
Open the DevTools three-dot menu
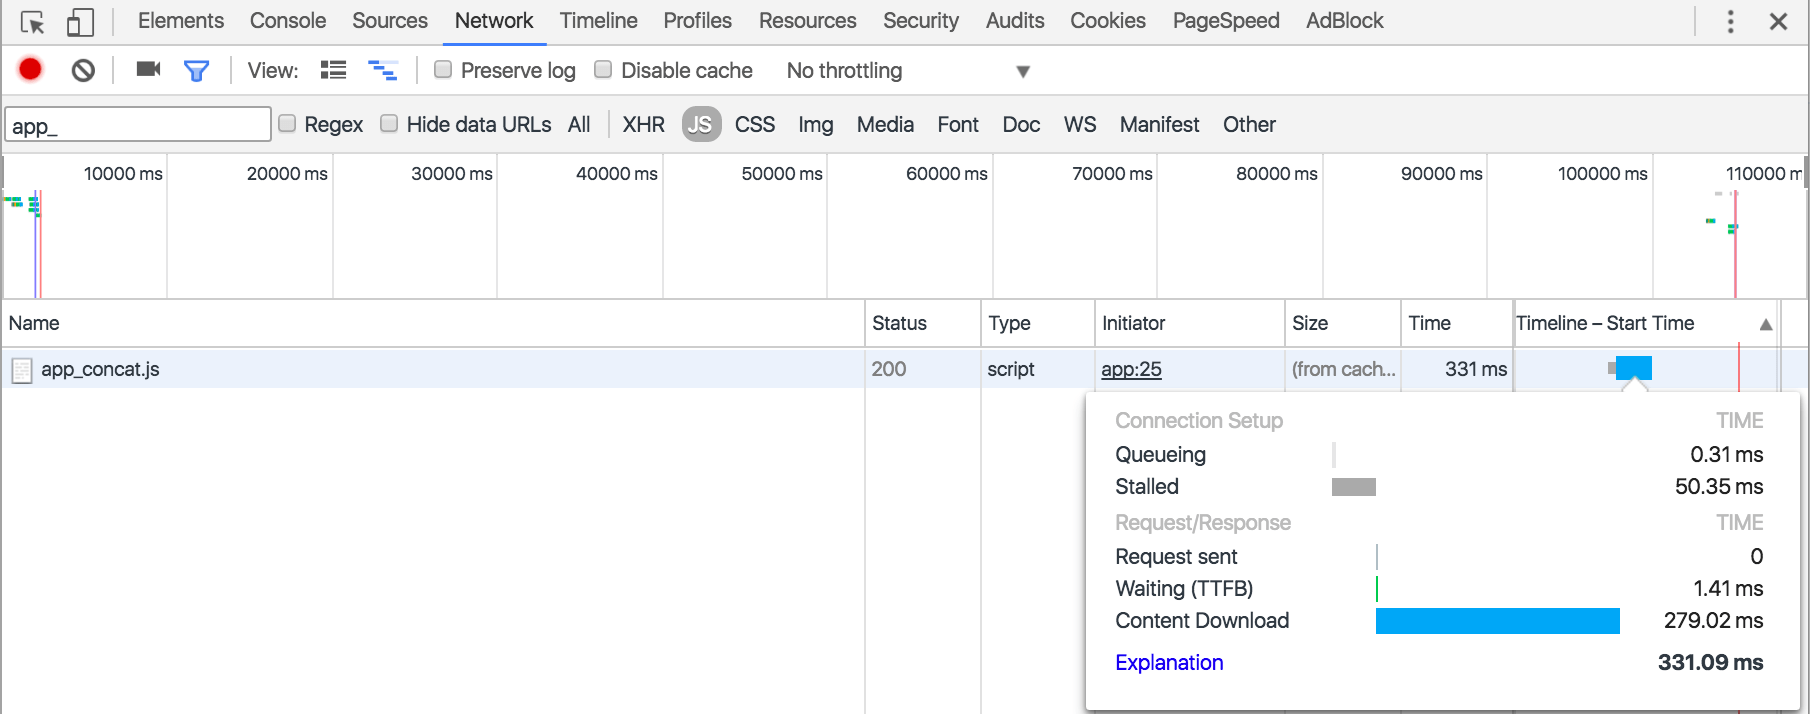[1730, 21]
